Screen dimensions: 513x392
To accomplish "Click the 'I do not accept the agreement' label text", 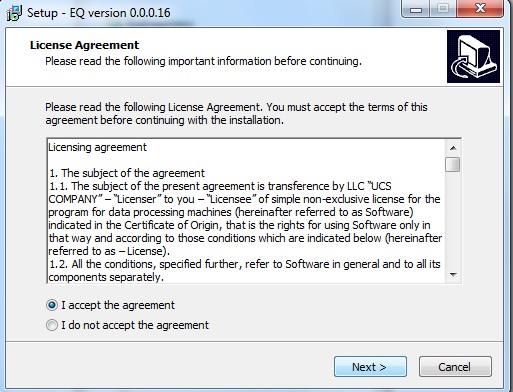I will point(135,325).
